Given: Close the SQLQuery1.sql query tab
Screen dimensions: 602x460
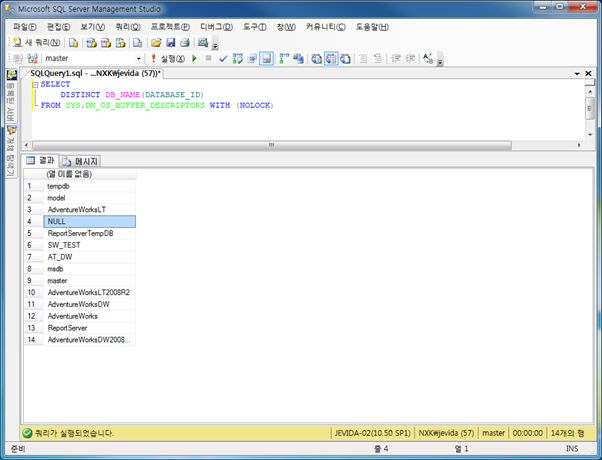Looking at the screenshot, I should click(x=588, y=73).
